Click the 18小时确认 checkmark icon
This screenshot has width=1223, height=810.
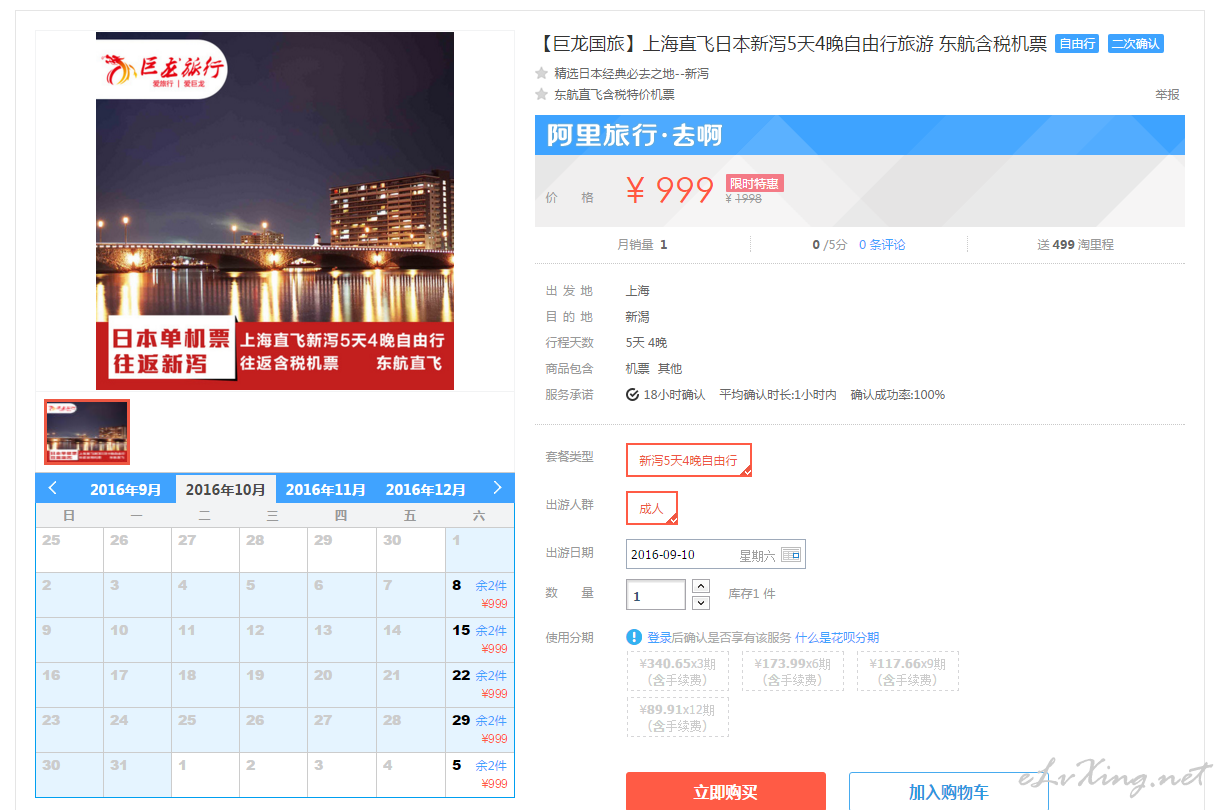tap(633, 395)
